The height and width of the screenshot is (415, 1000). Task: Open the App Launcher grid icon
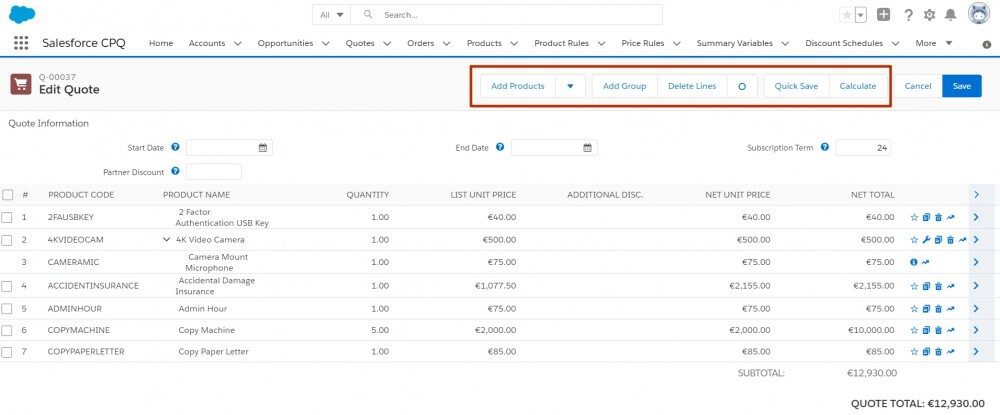click(x=21, y=43)
